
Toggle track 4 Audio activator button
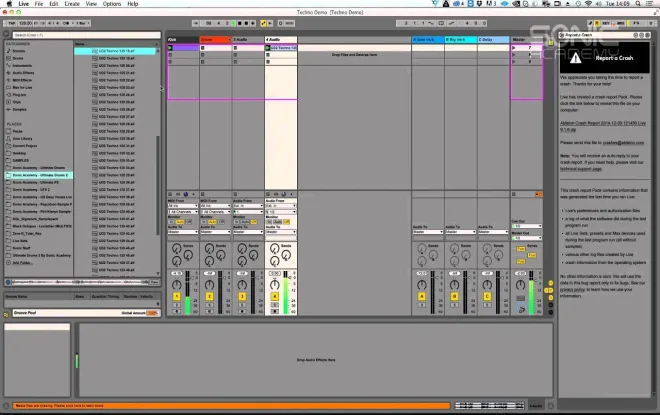pos(274,297)
